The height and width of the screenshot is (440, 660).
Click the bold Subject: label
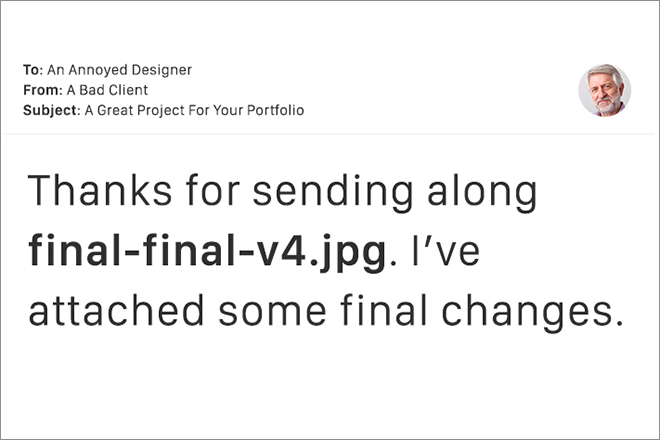51,110
